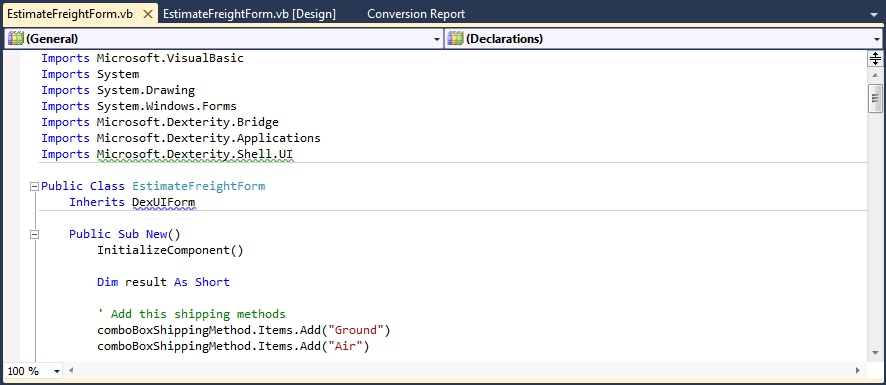The height and width of the screenshot is (385, 886).
Task: Click on Imports System.Windows.Forms line
Action: 139,106
